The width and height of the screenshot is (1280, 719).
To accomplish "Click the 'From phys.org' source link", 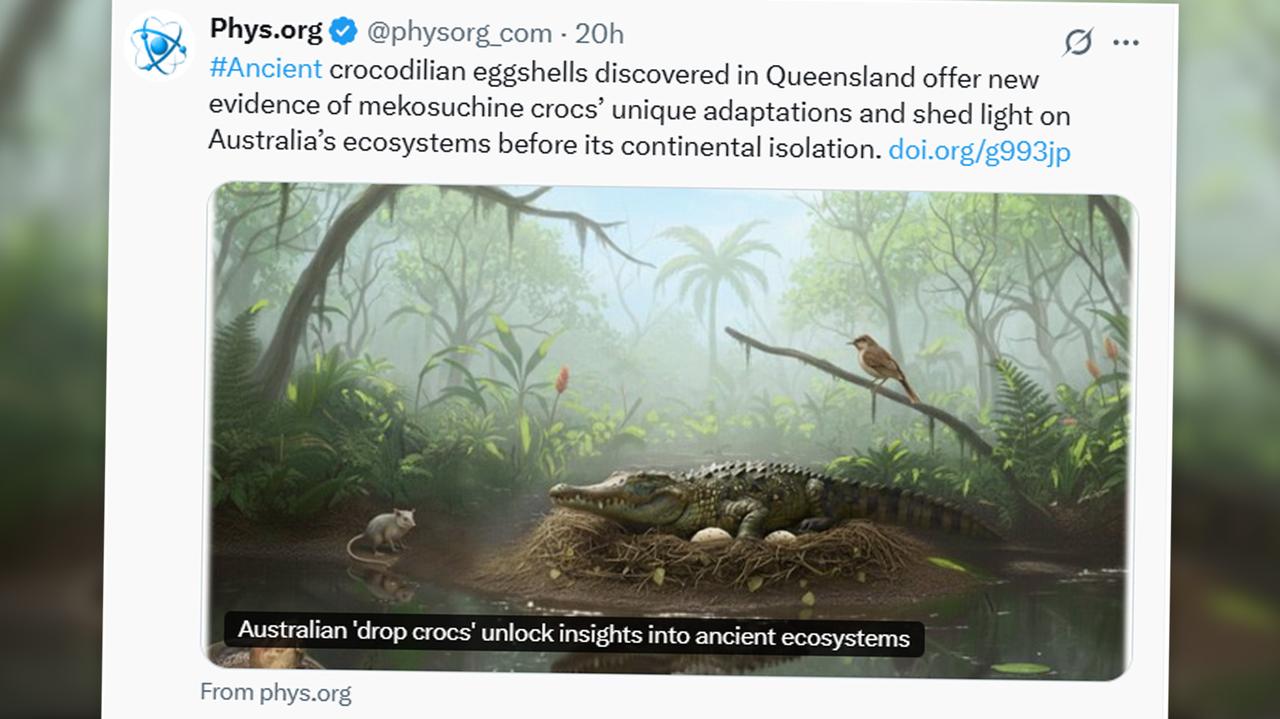I will pos(276,692).
